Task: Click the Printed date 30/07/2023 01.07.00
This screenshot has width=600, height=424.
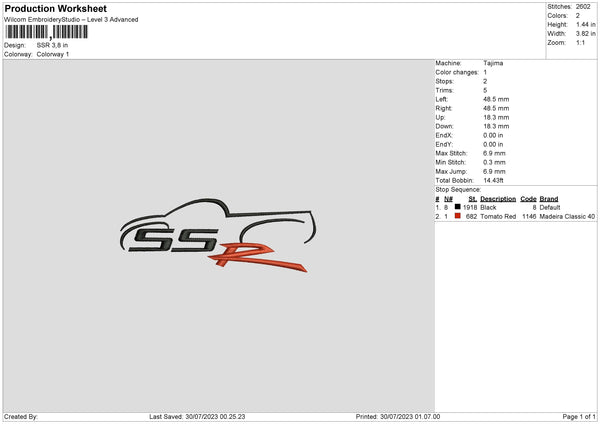Action: tap(410, 416)
